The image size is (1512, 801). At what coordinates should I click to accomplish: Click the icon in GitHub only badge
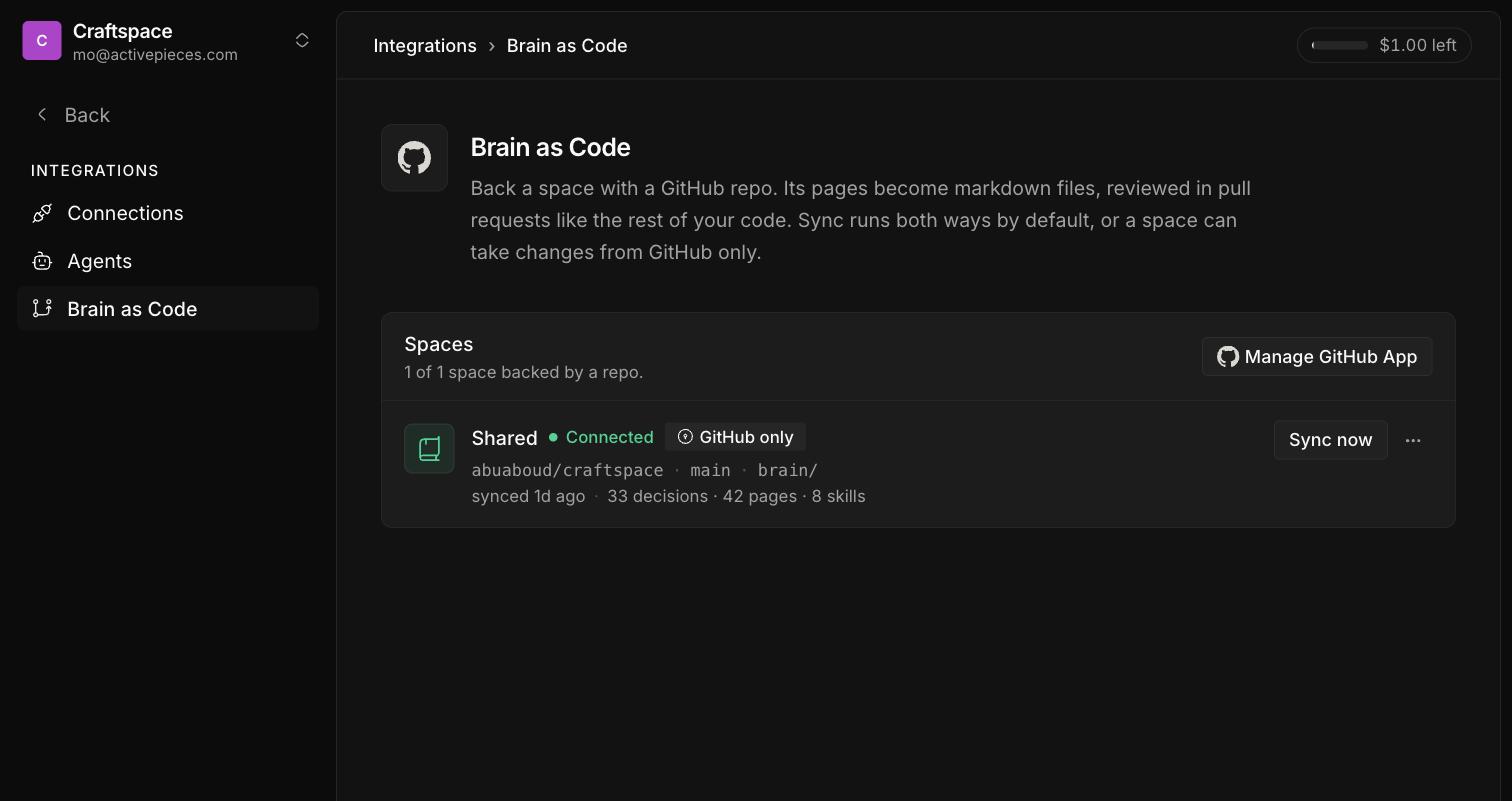685,437
